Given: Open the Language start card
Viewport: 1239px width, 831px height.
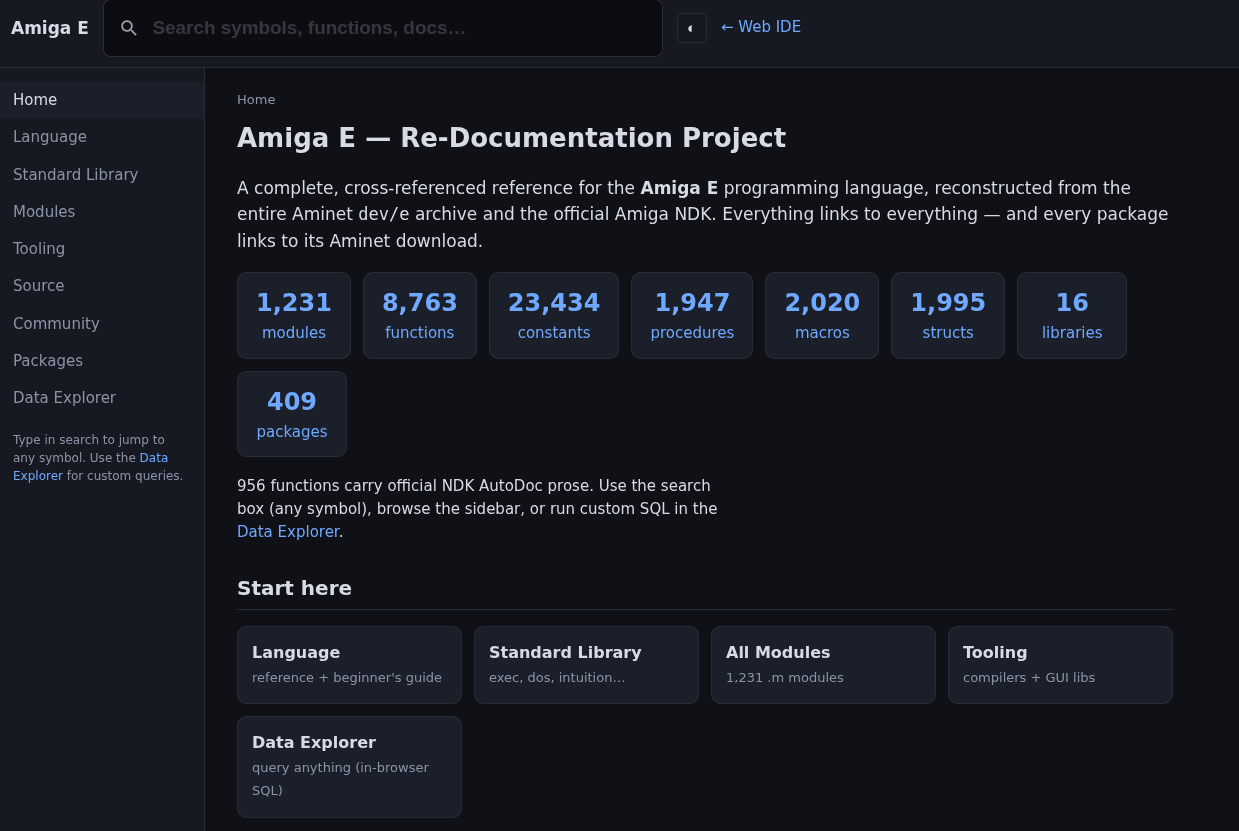Looking at the screenshot, I should pyautogui.click(x=349, y=665).
